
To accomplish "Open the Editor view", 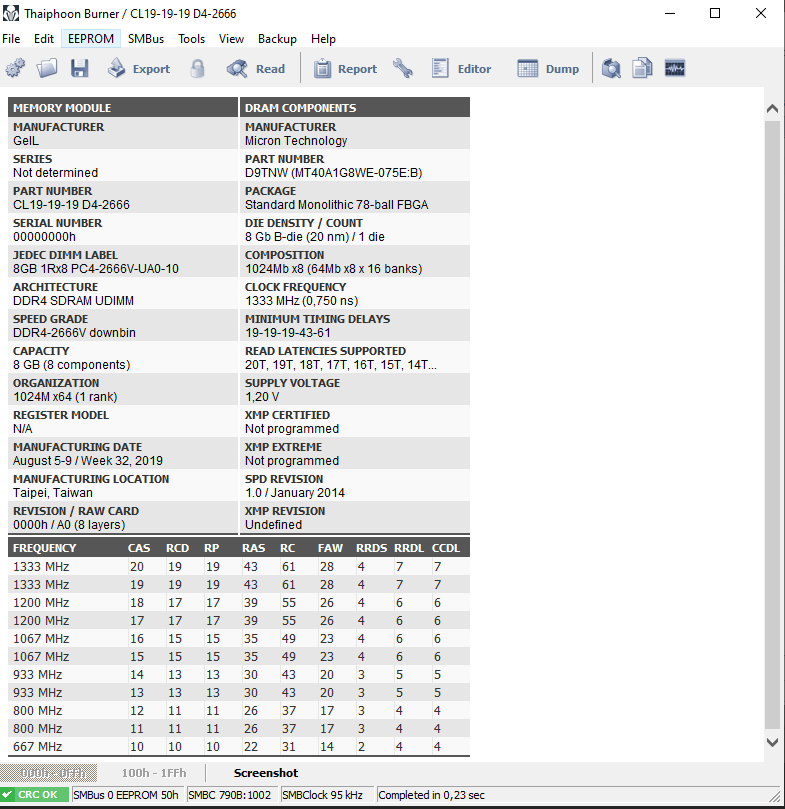I will (461, 69).
